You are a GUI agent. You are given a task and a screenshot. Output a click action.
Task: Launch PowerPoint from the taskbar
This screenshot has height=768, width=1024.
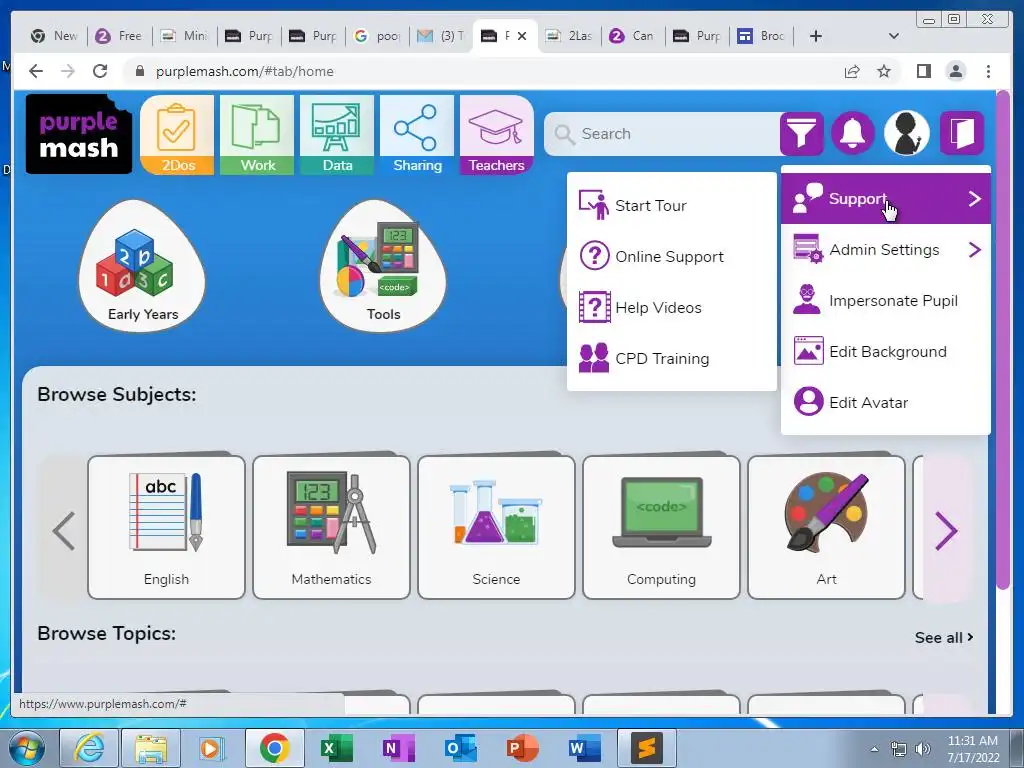click(x=522, y=748)
